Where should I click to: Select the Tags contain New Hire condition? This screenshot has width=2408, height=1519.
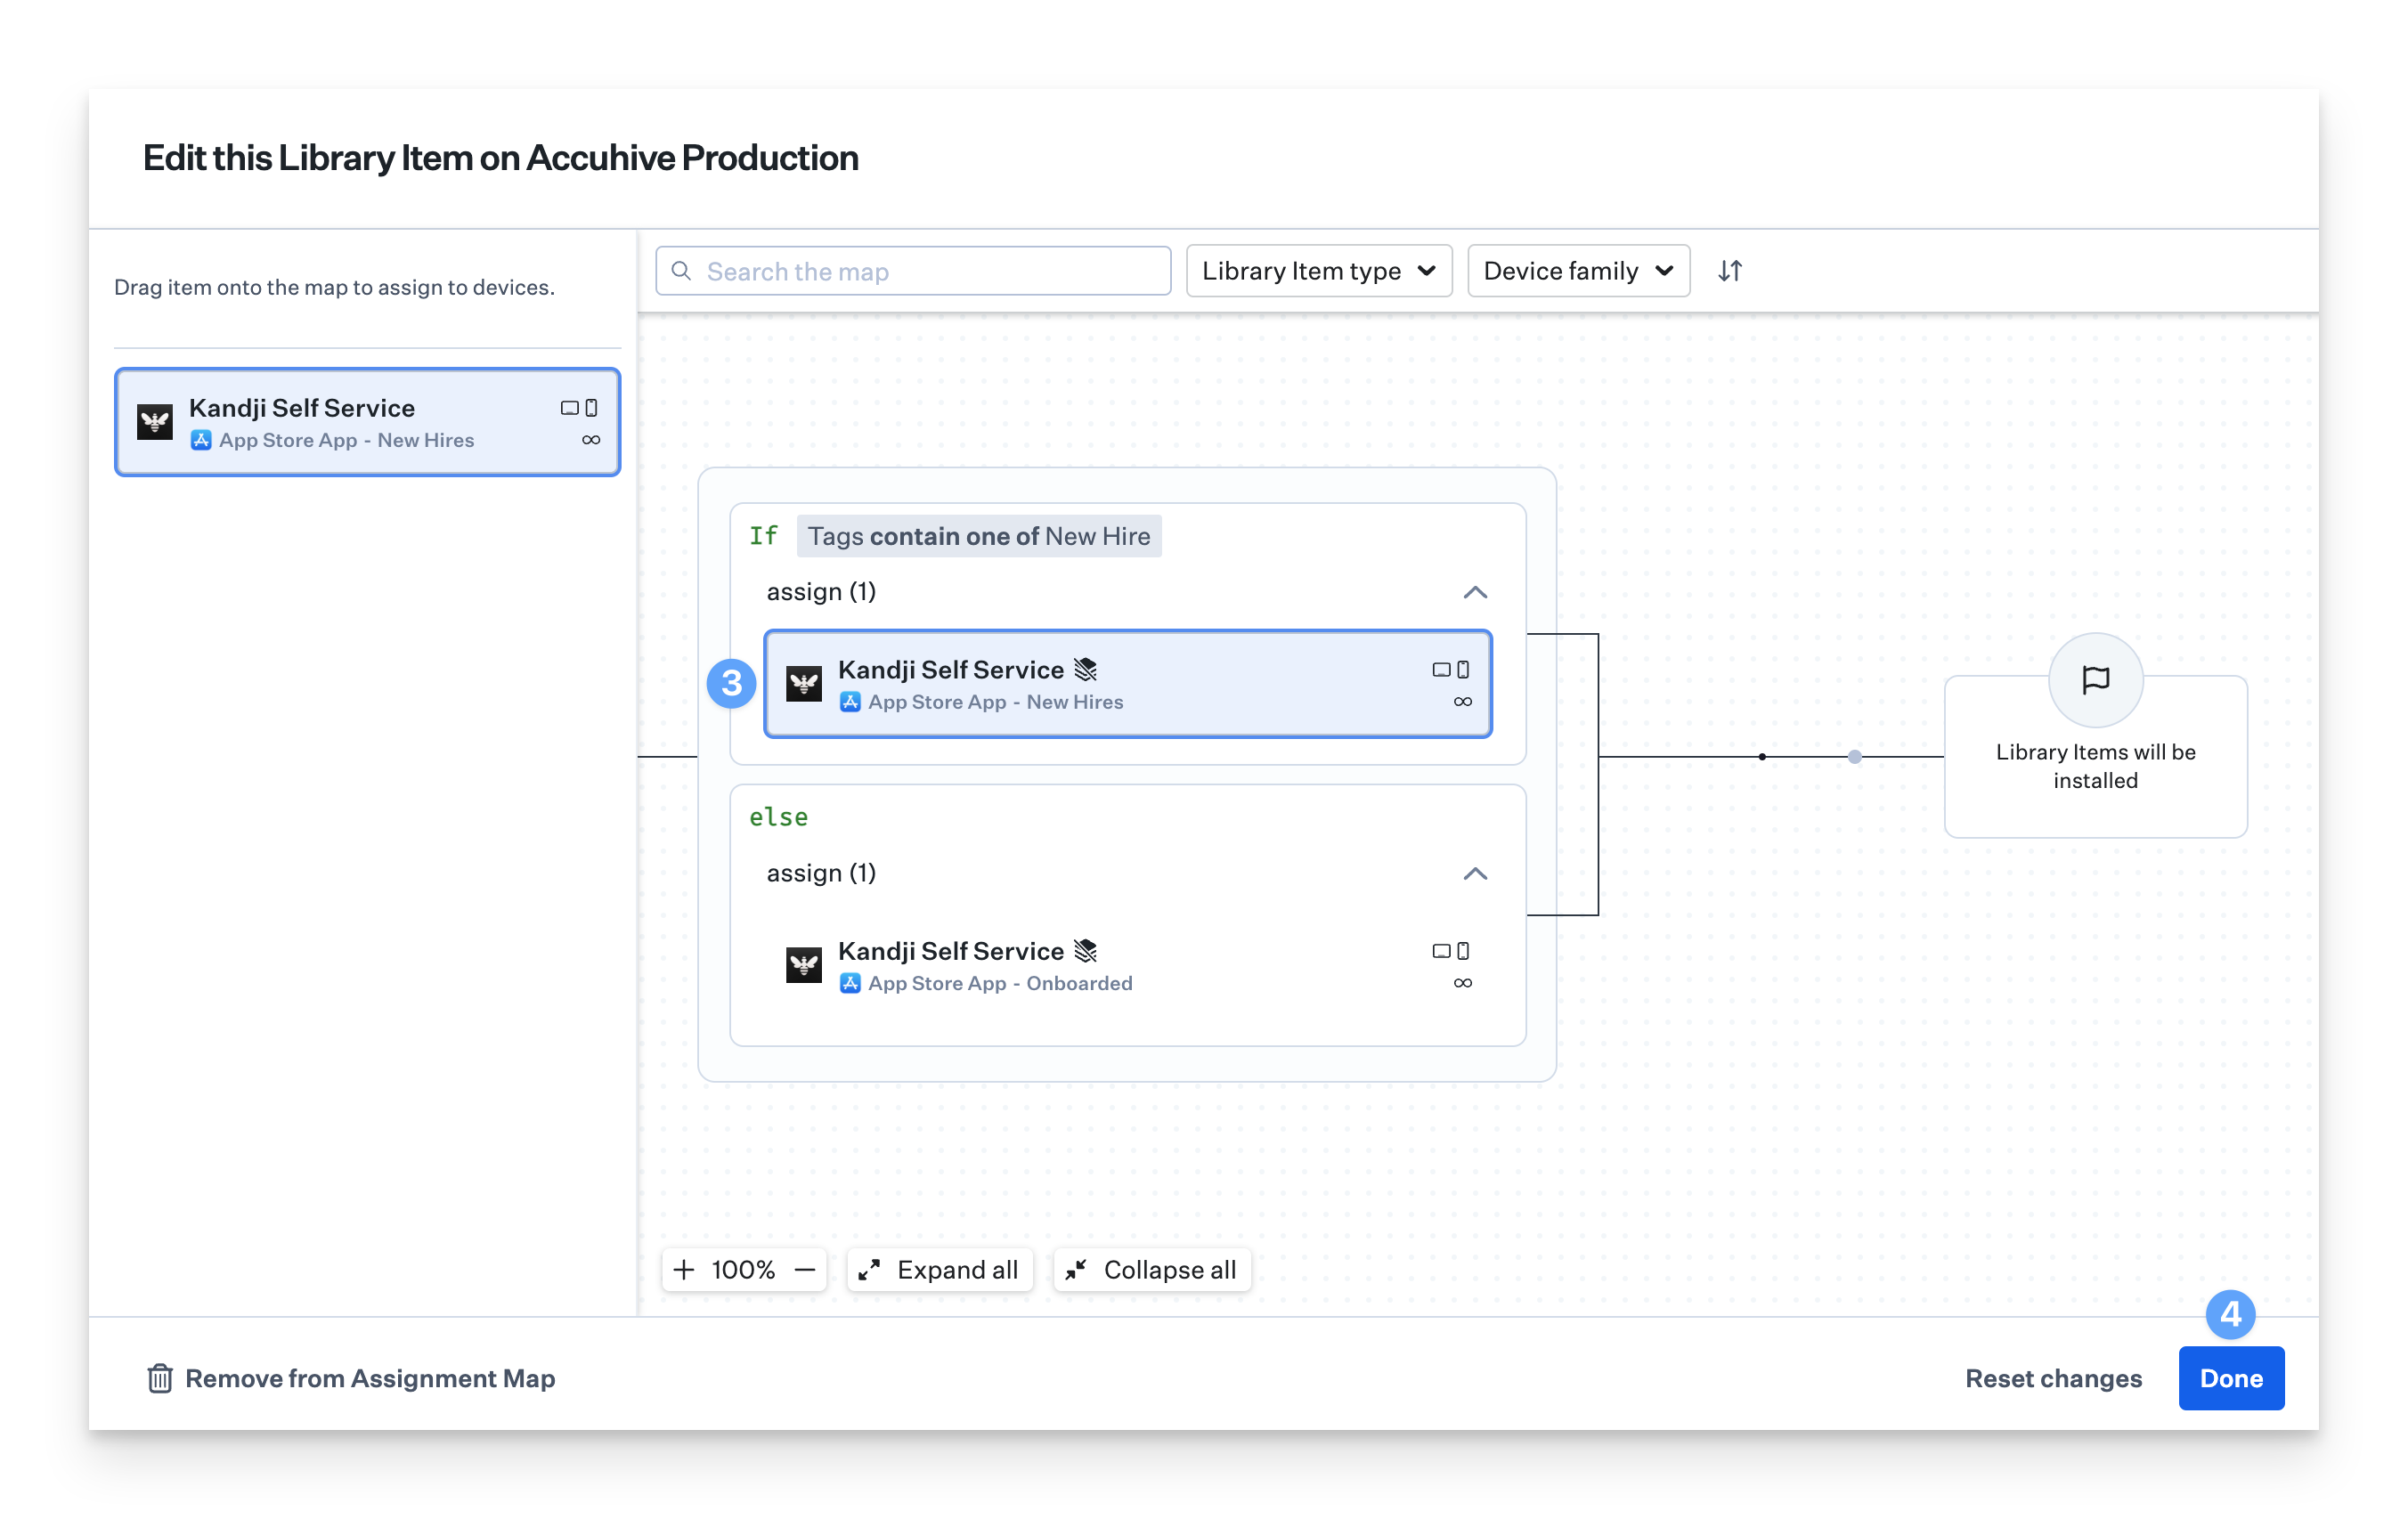(978, 536)
